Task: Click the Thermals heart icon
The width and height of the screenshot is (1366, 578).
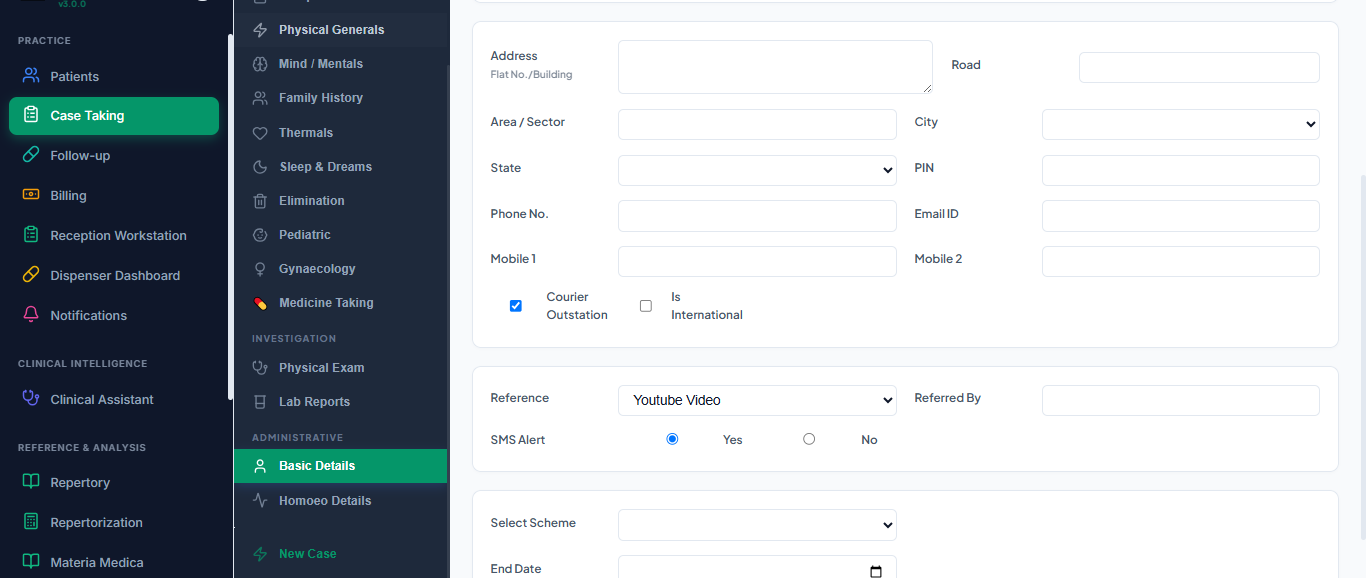Action: click(x=260, y=133)
